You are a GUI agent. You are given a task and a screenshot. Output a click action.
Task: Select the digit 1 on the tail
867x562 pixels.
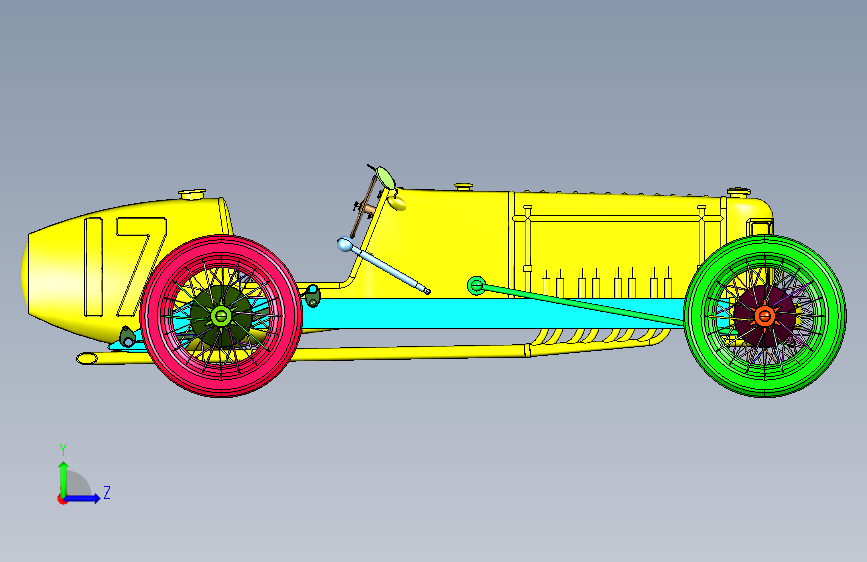coord(93,267)
